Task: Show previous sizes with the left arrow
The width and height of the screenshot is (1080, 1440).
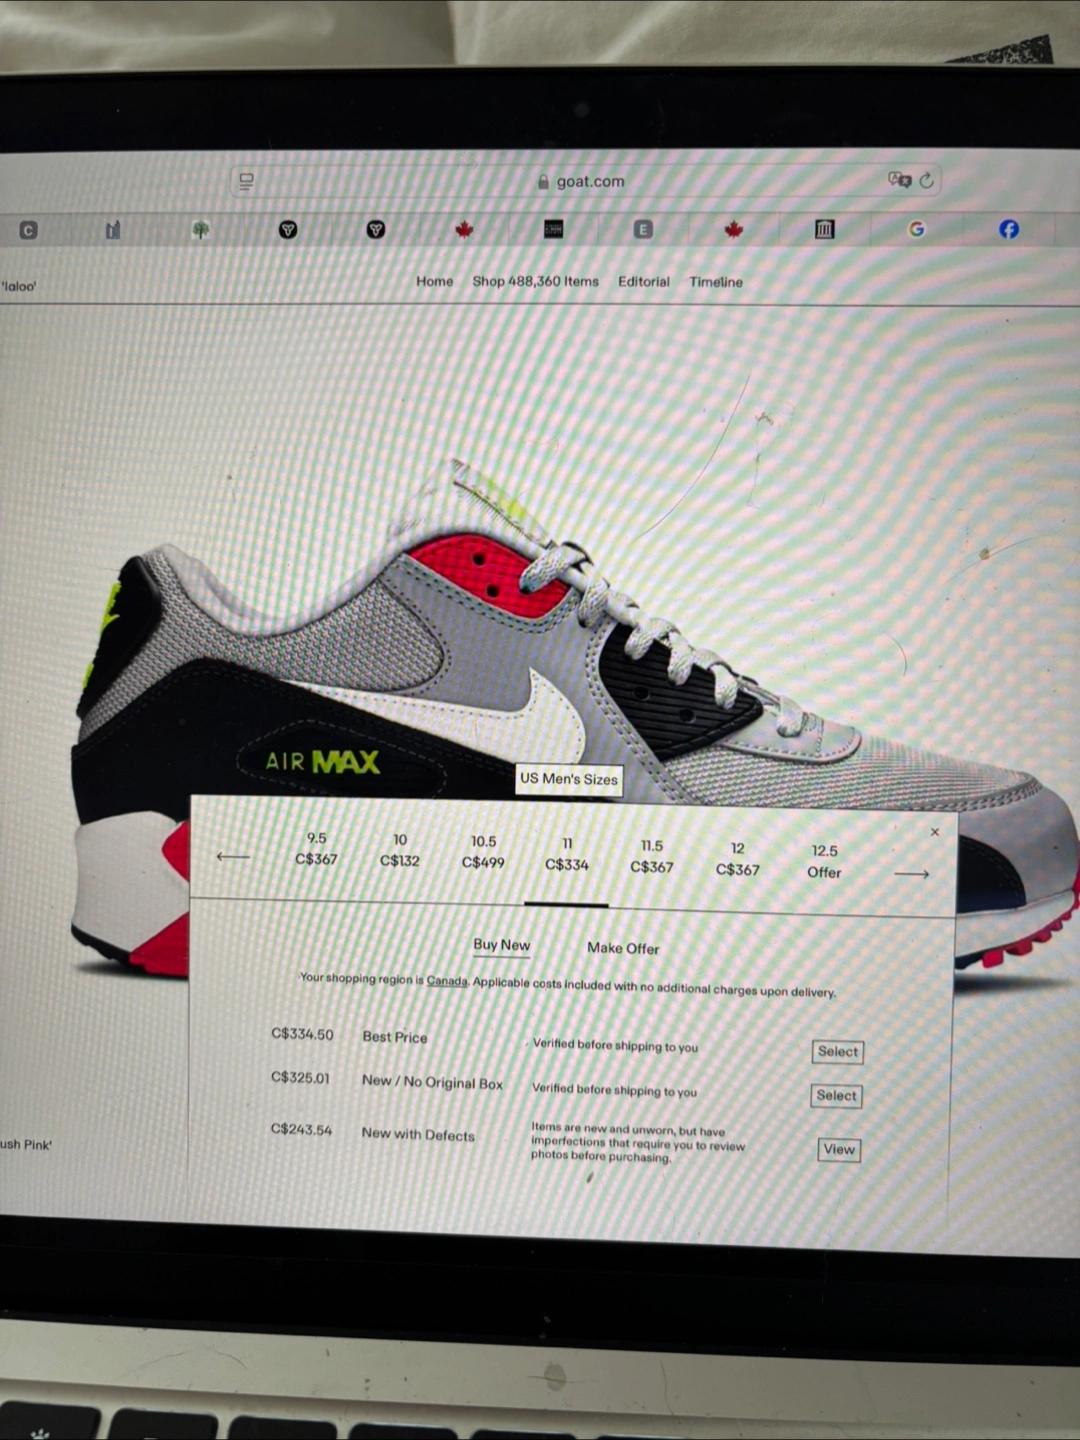Action: (x=233, y=856)
